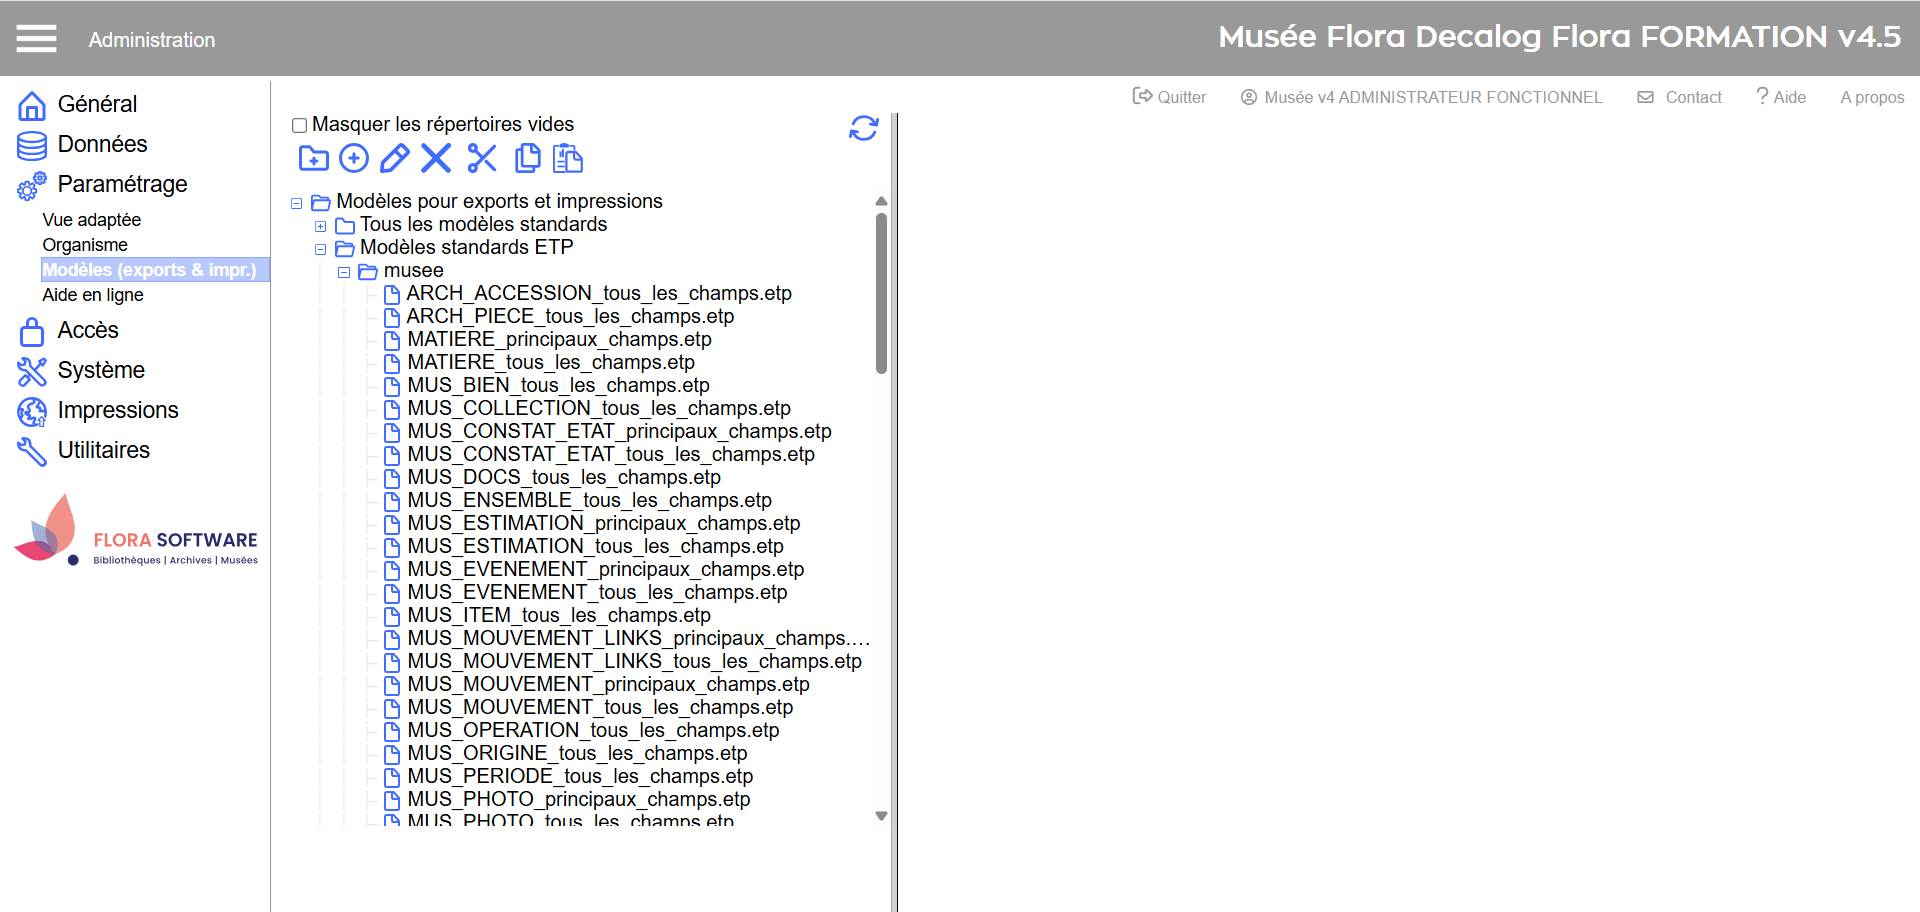Open the hamburger menu
The height and width of the screenshot is (912, 1920).
pos(36,39)
